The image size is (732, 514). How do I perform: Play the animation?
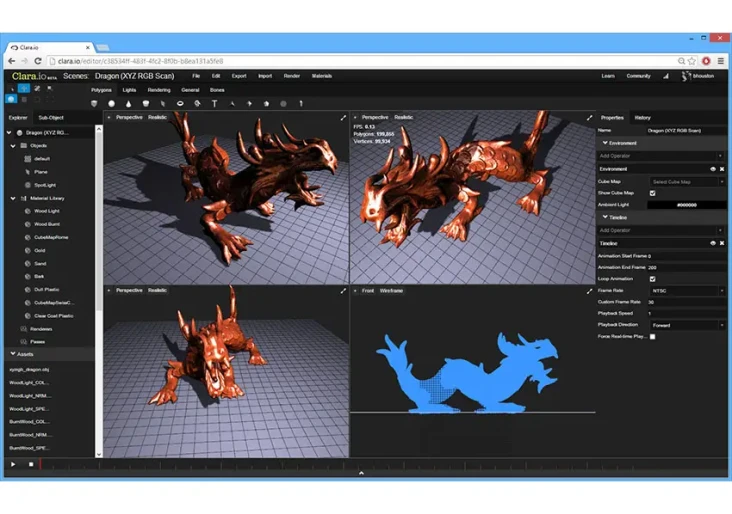point(13,464)
